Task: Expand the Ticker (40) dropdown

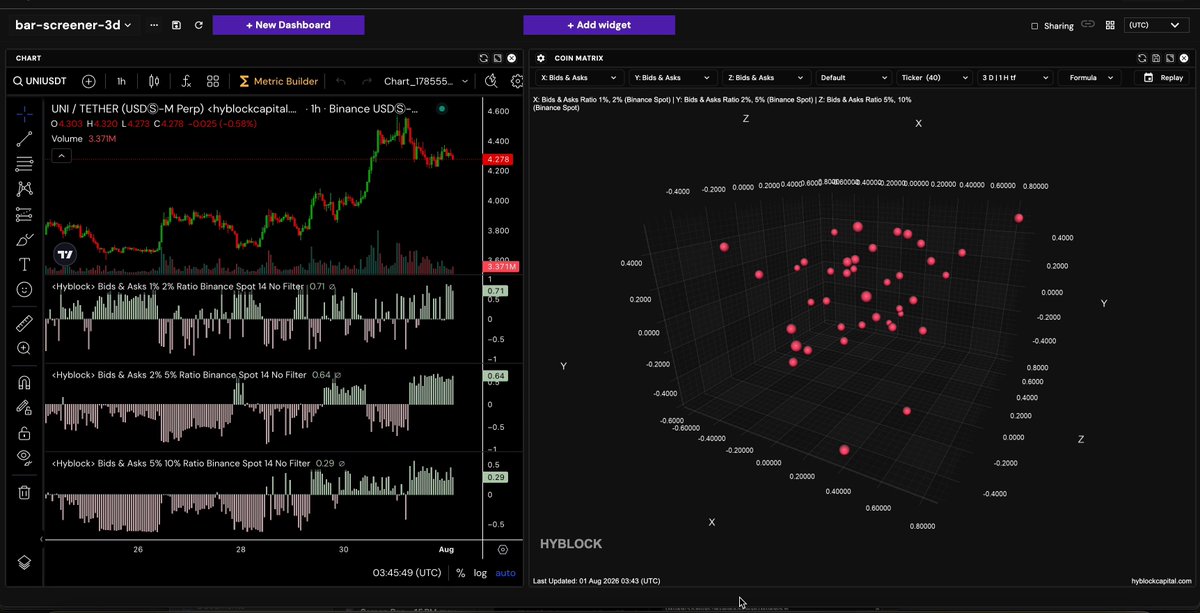Action: pos(933,77)
